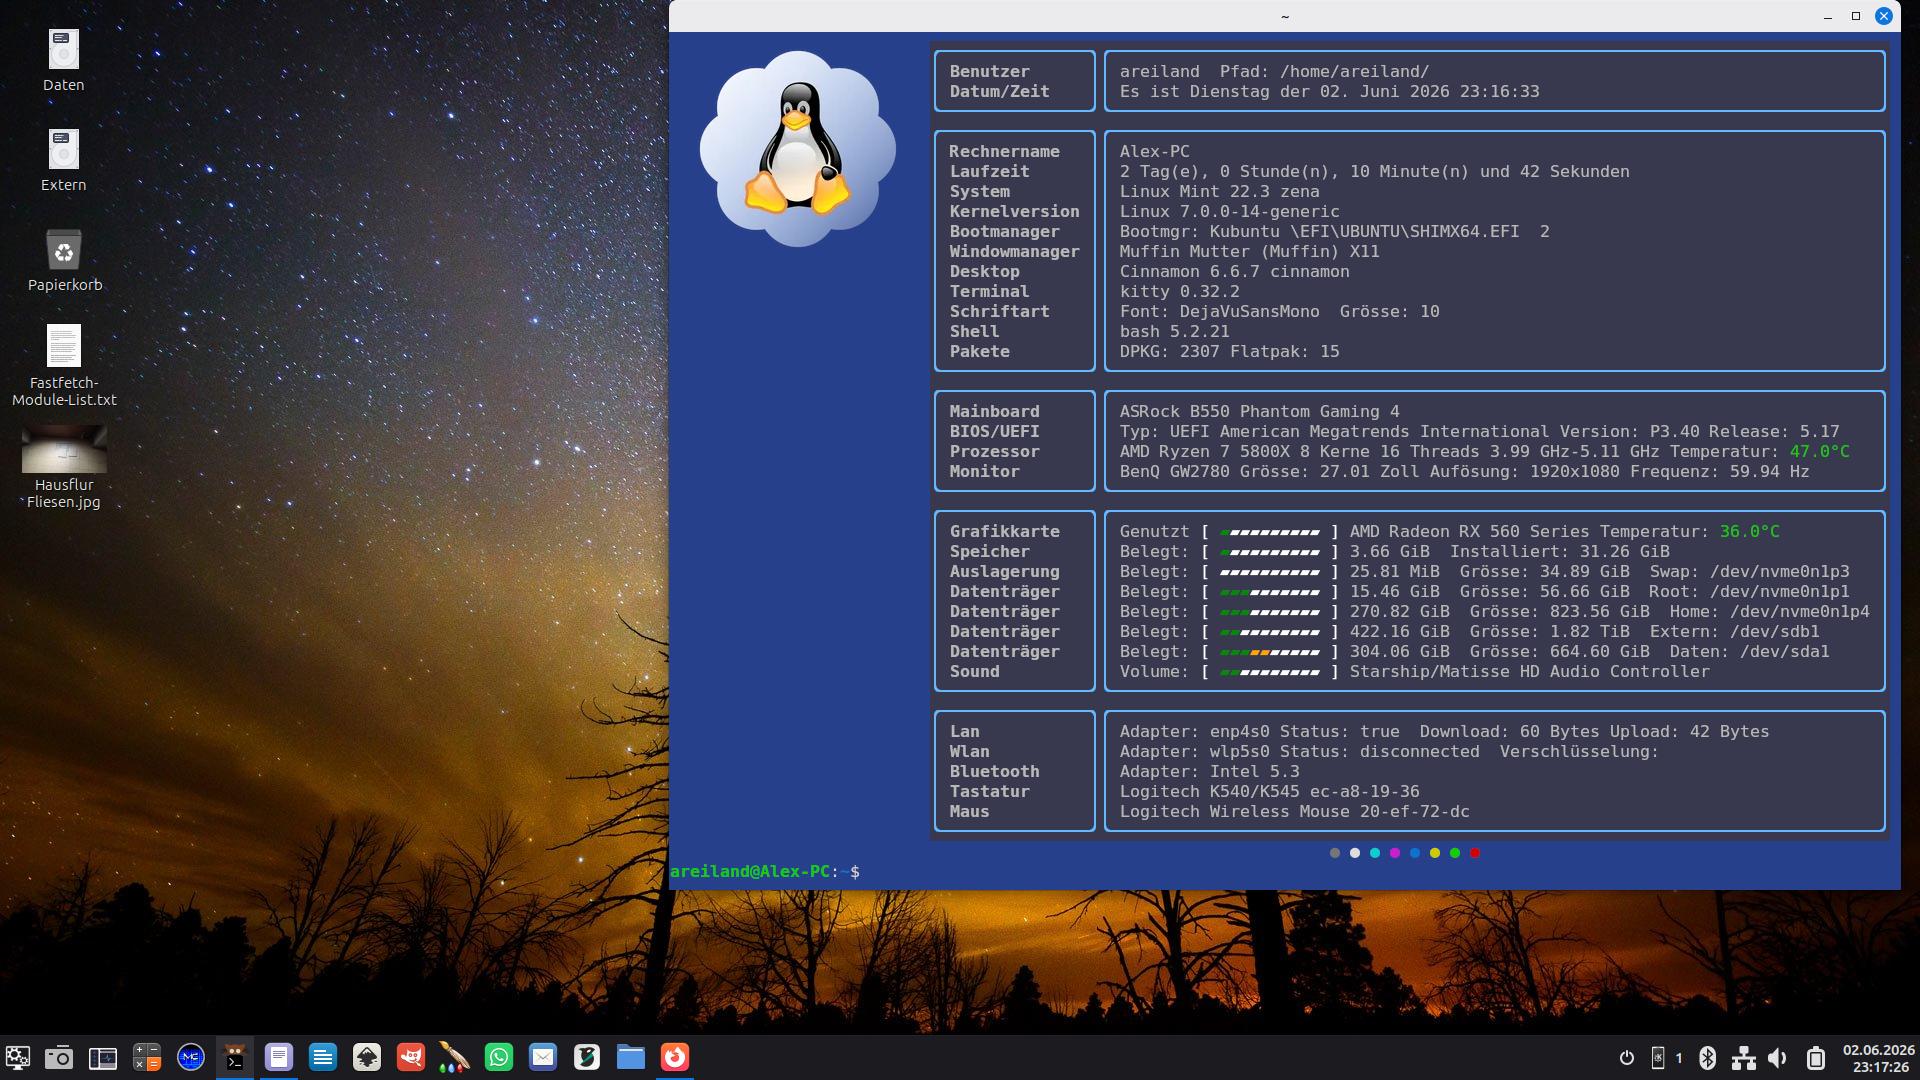This screenshot has height=1080, width=1920.
Task: Open WhatsApp from the panel
Action: (x=499, y=1057)
